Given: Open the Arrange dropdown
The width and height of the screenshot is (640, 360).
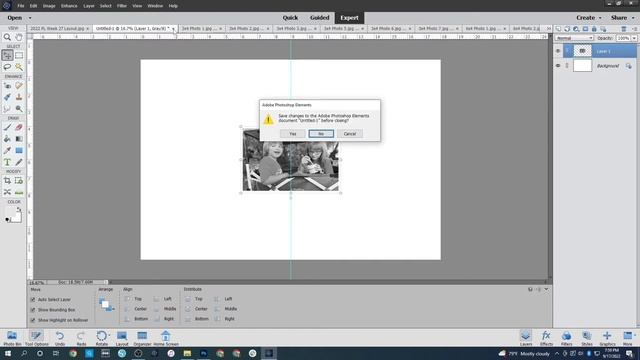Looking at the screenshot, I should click(x=107, y=304).
